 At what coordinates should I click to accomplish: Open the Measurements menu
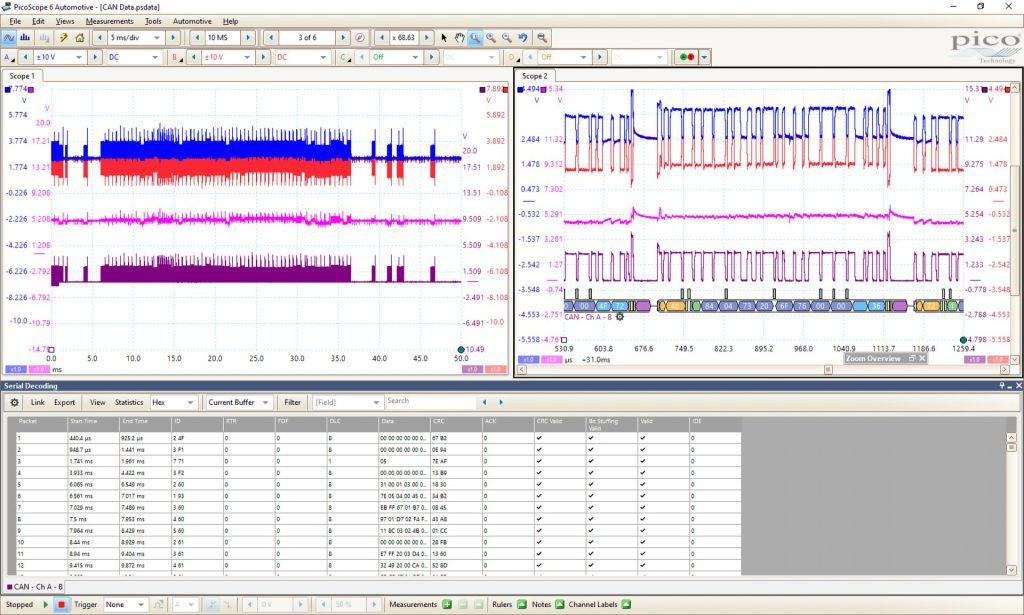point(109,21)
